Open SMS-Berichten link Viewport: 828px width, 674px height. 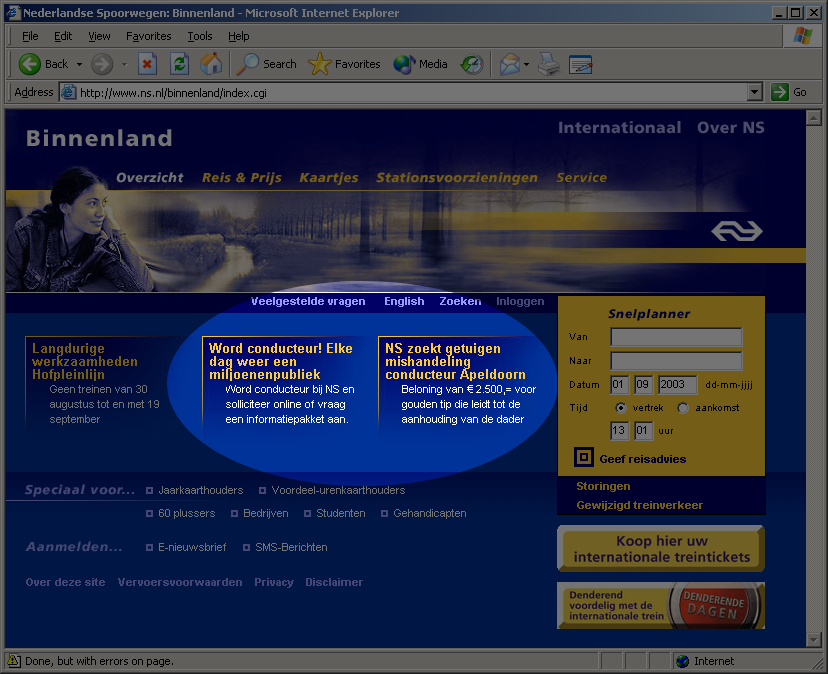point(291,547)
